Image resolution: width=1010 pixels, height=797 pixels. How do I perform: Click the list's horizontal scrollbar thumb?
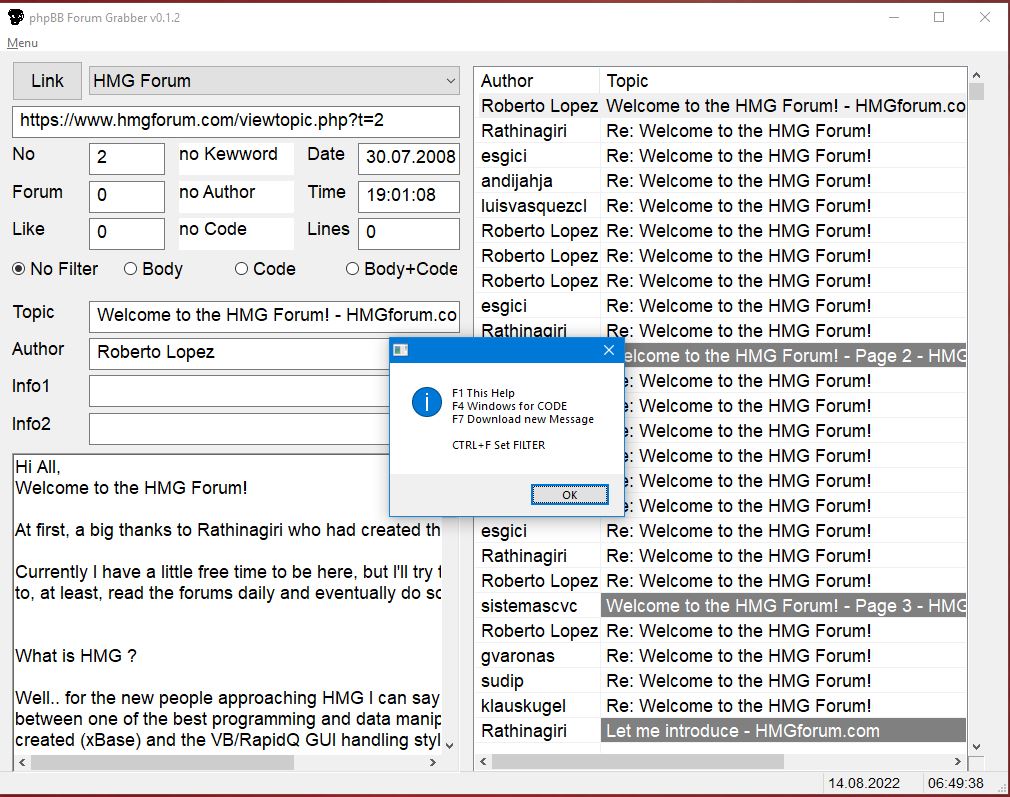[638, 762]
